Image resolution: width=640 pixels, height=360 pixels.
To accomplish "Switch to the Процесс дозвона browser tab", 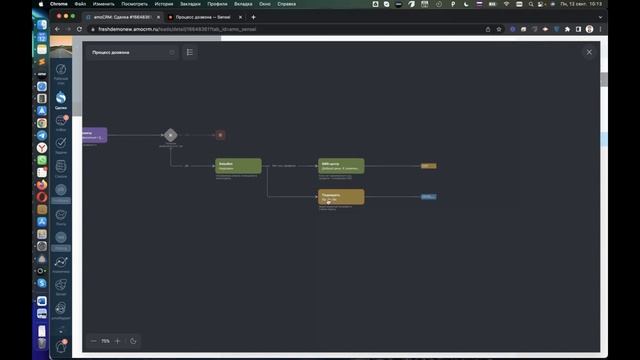I will pos(203,17).
